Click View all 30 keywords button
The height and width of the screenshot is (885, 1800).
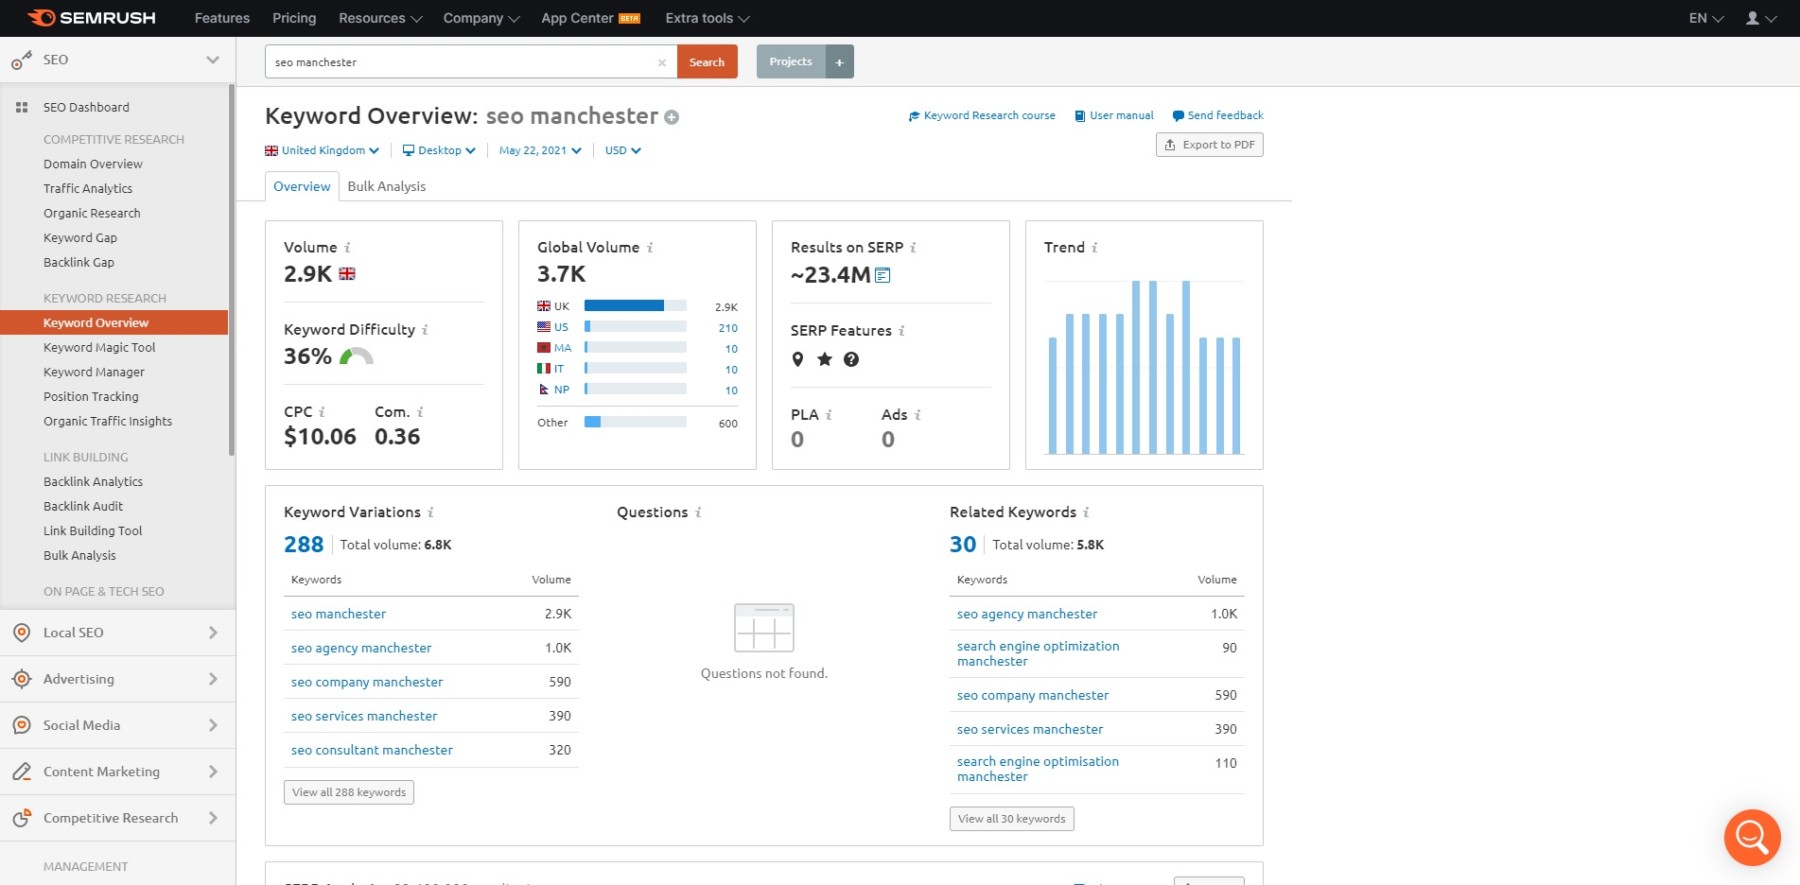click(1011, 818)
